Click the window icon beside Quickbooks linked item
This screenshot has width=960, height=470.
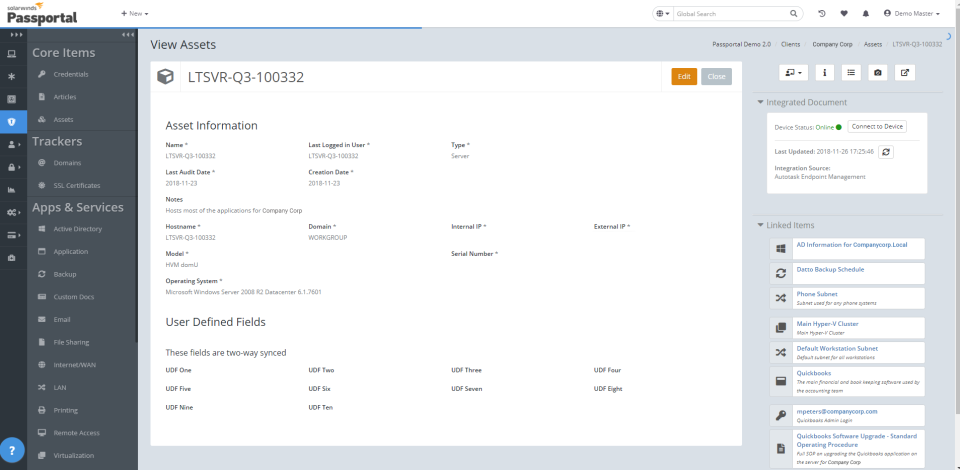pyautogui.click(x=781, y=381)
